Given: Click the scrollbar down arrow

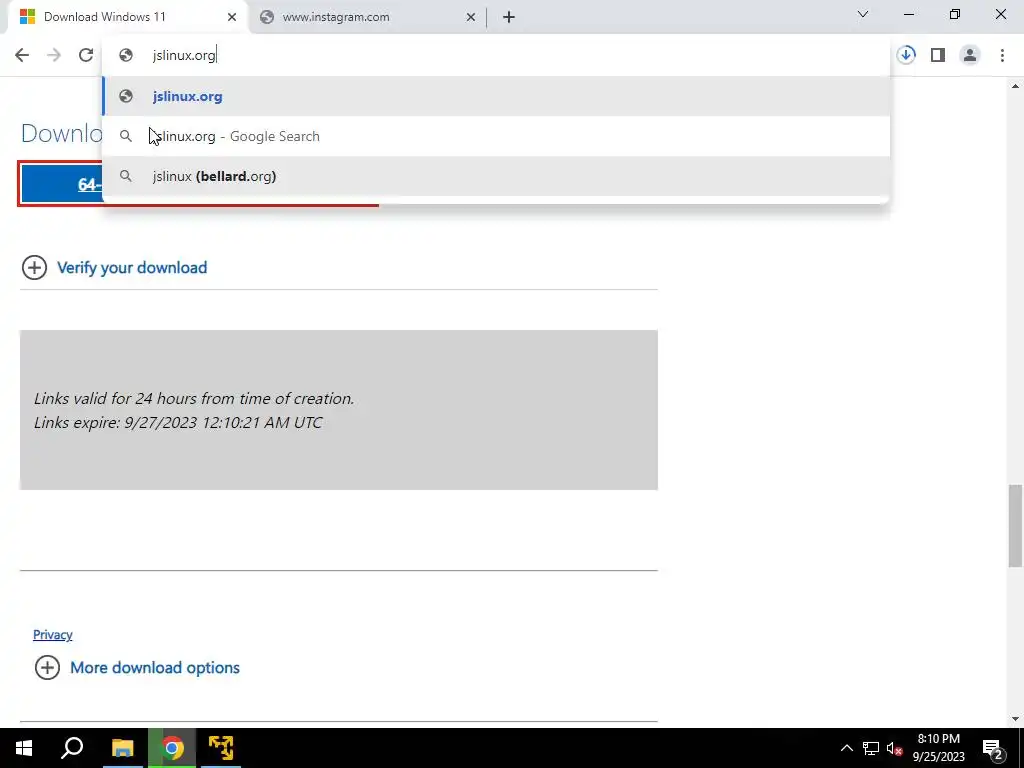Looking at the screenshot, I should click(x=1015, y=719).
